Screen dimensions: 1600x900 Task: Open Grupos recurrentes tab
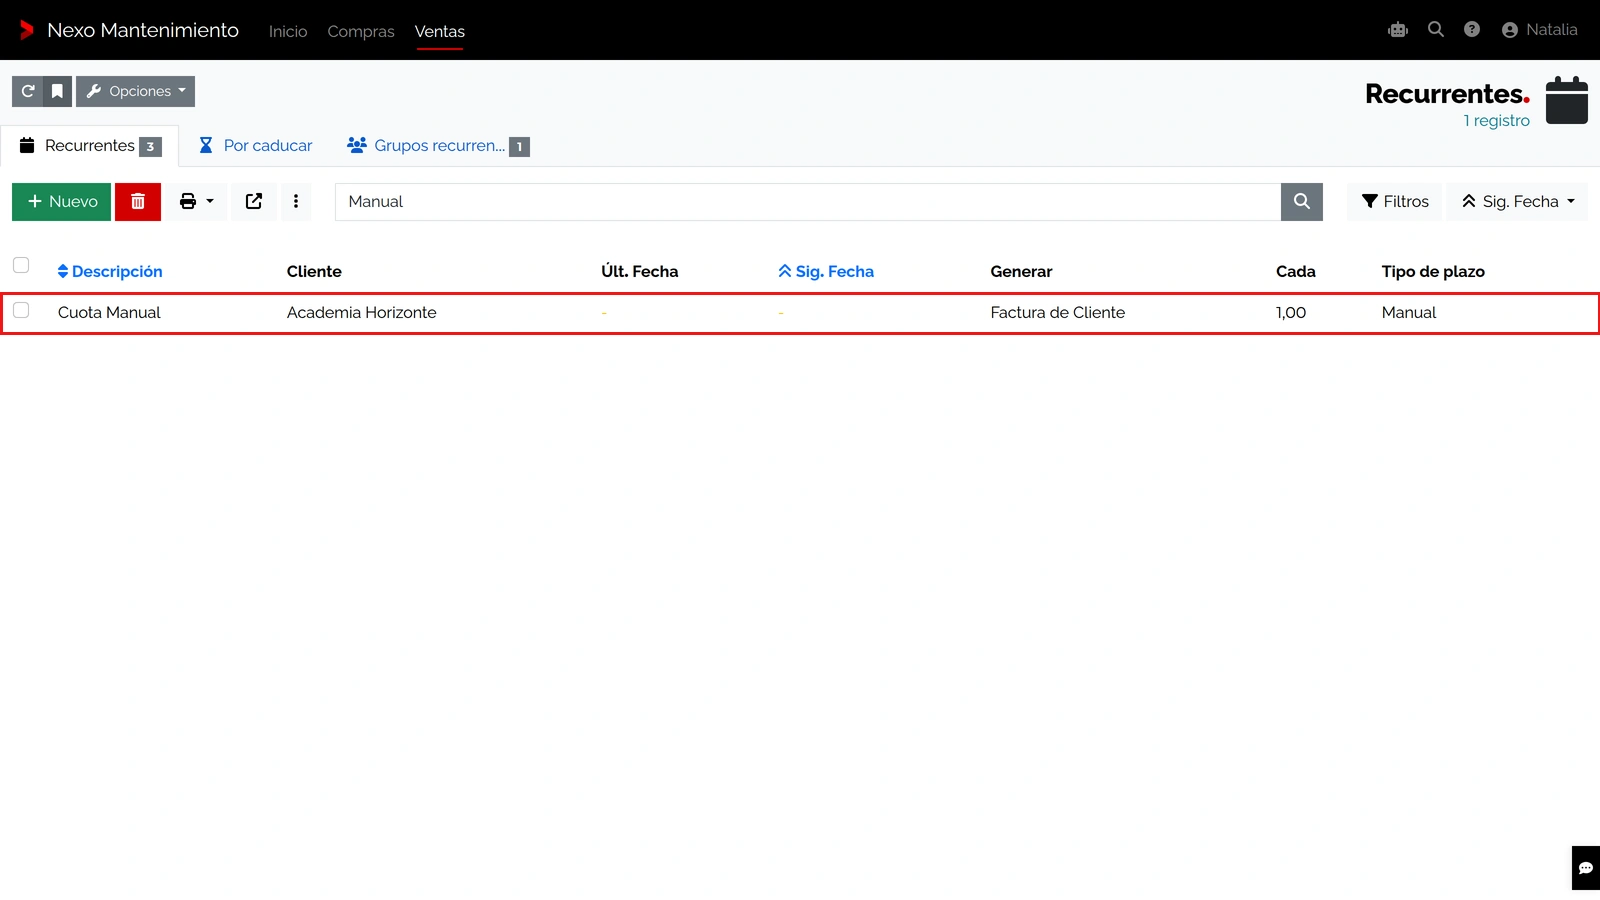click(x=438, y=146)
